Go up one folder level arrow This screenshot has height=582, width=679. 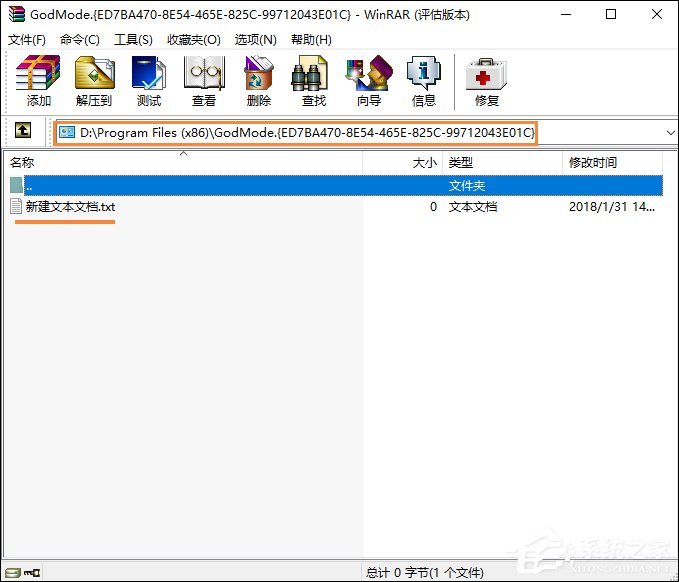click(x=23, y=130)
